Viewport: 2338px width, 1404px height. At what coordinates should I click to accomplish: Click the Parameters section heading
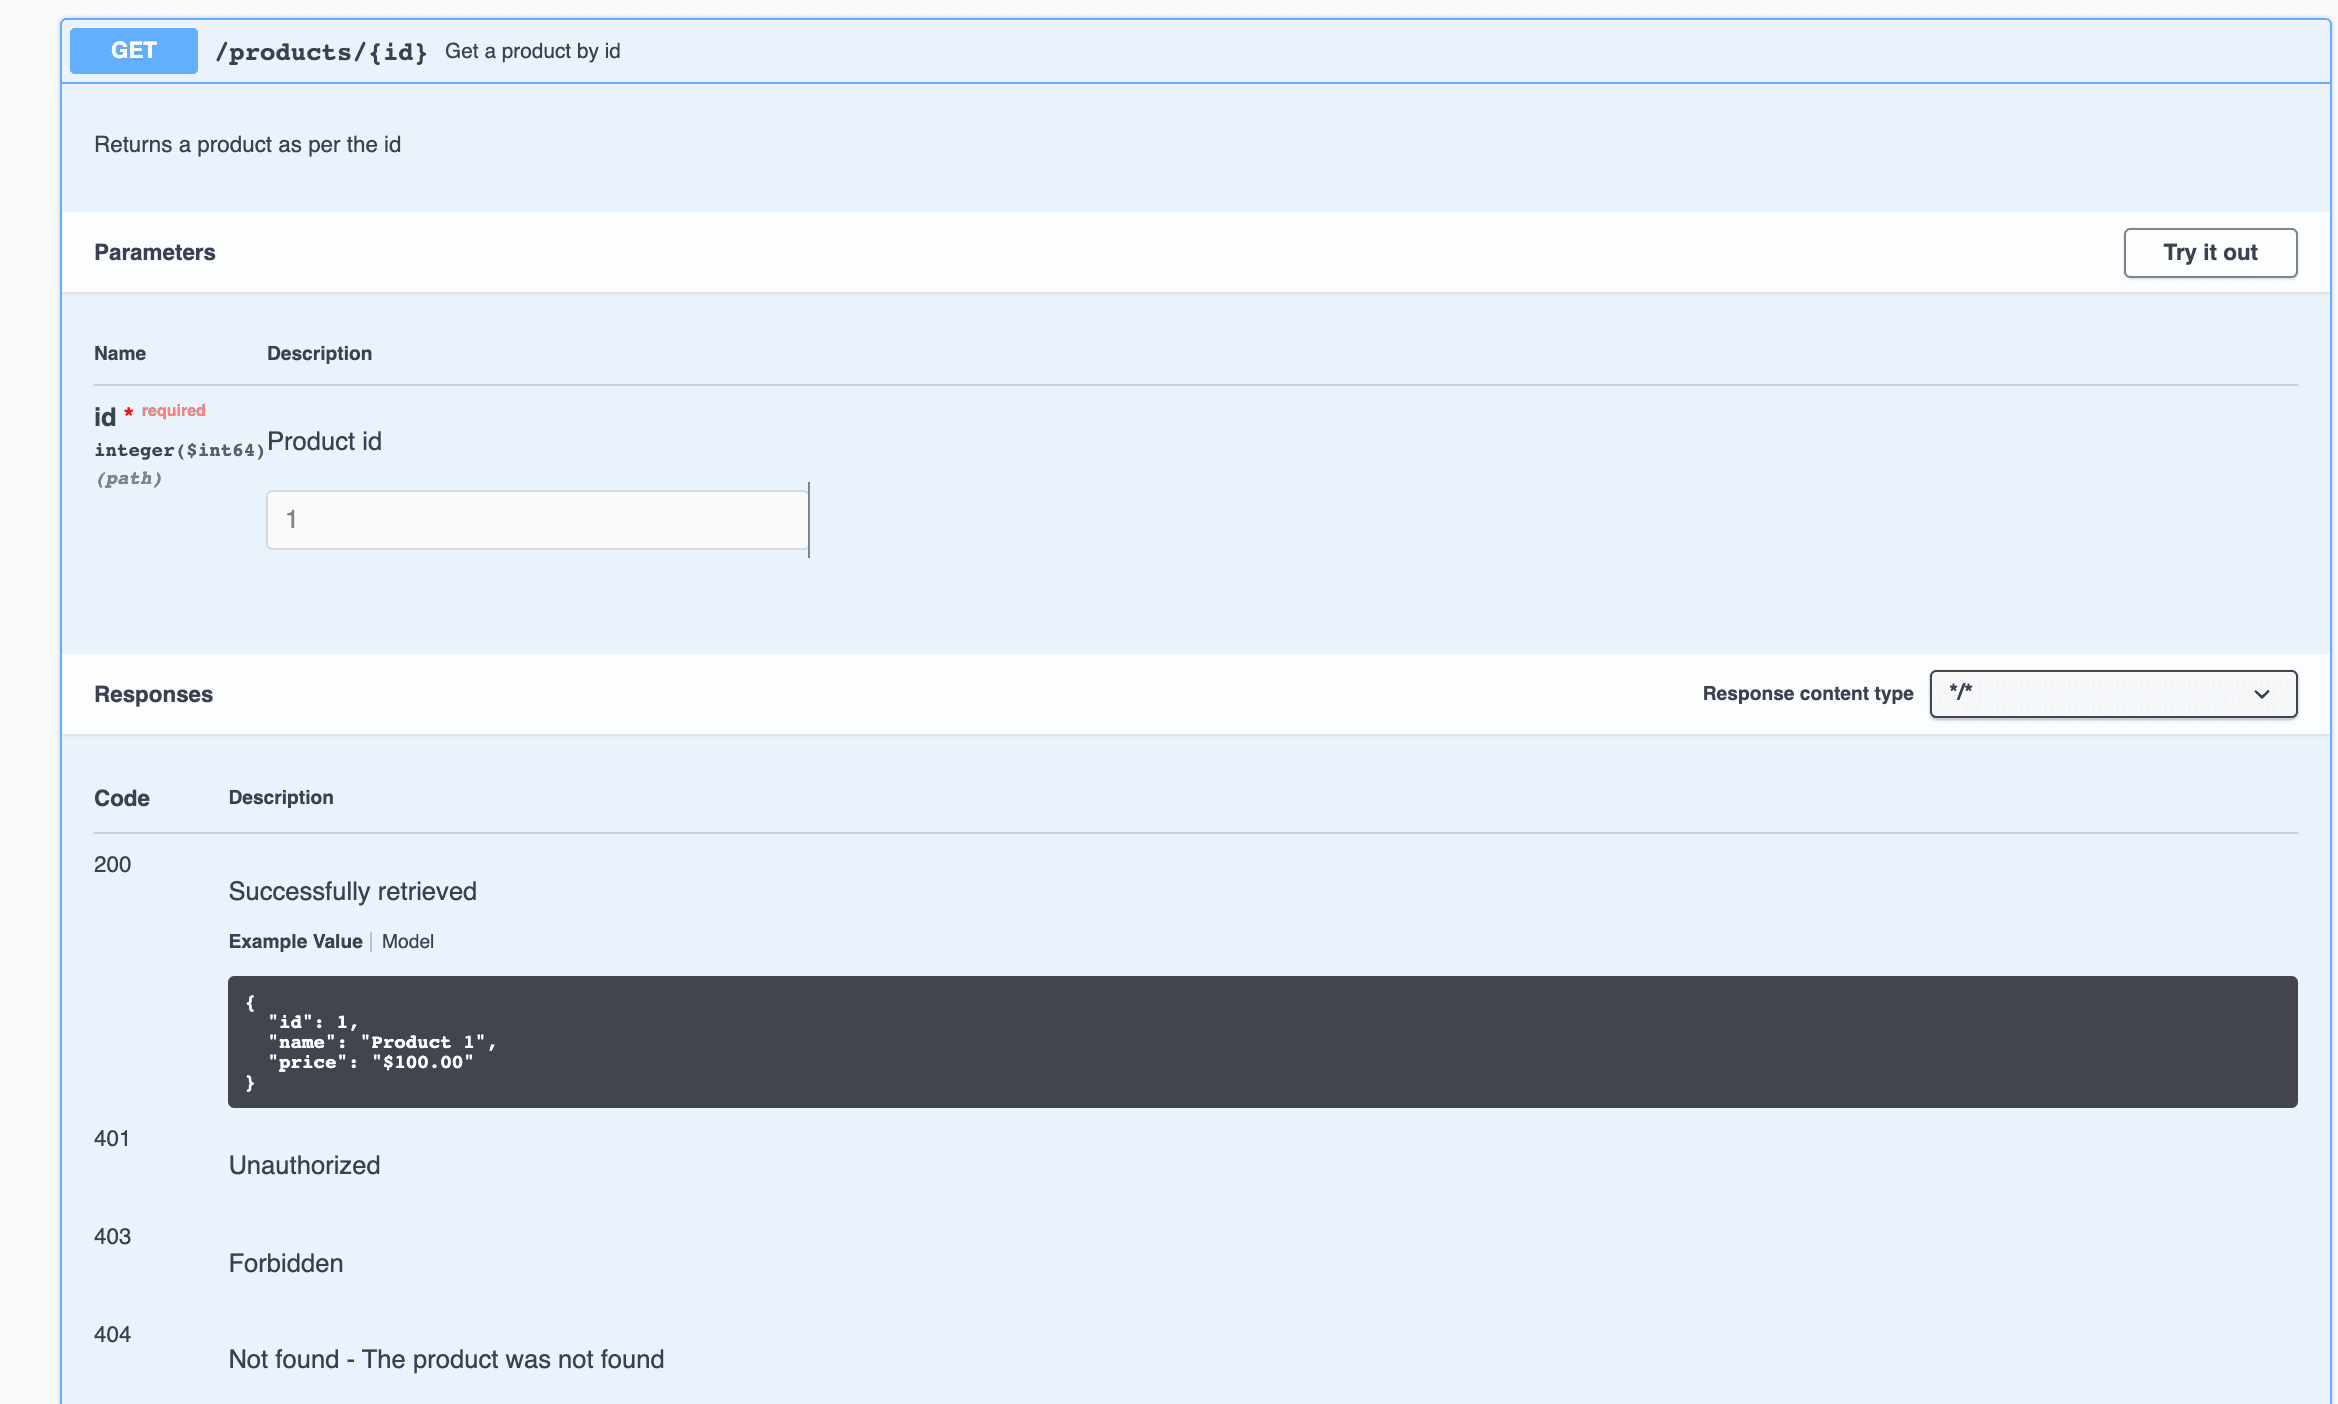(154, 252)
